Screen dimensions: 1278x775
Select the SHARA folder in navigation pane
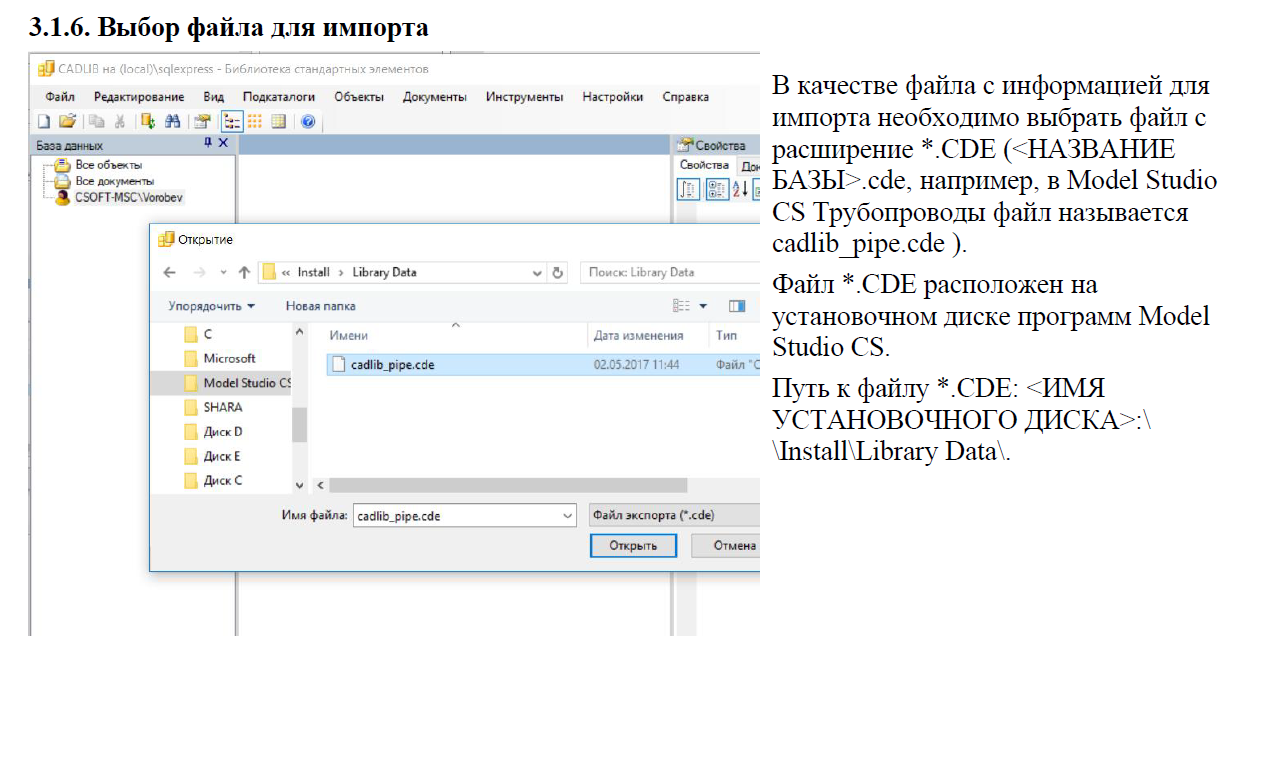222,408
